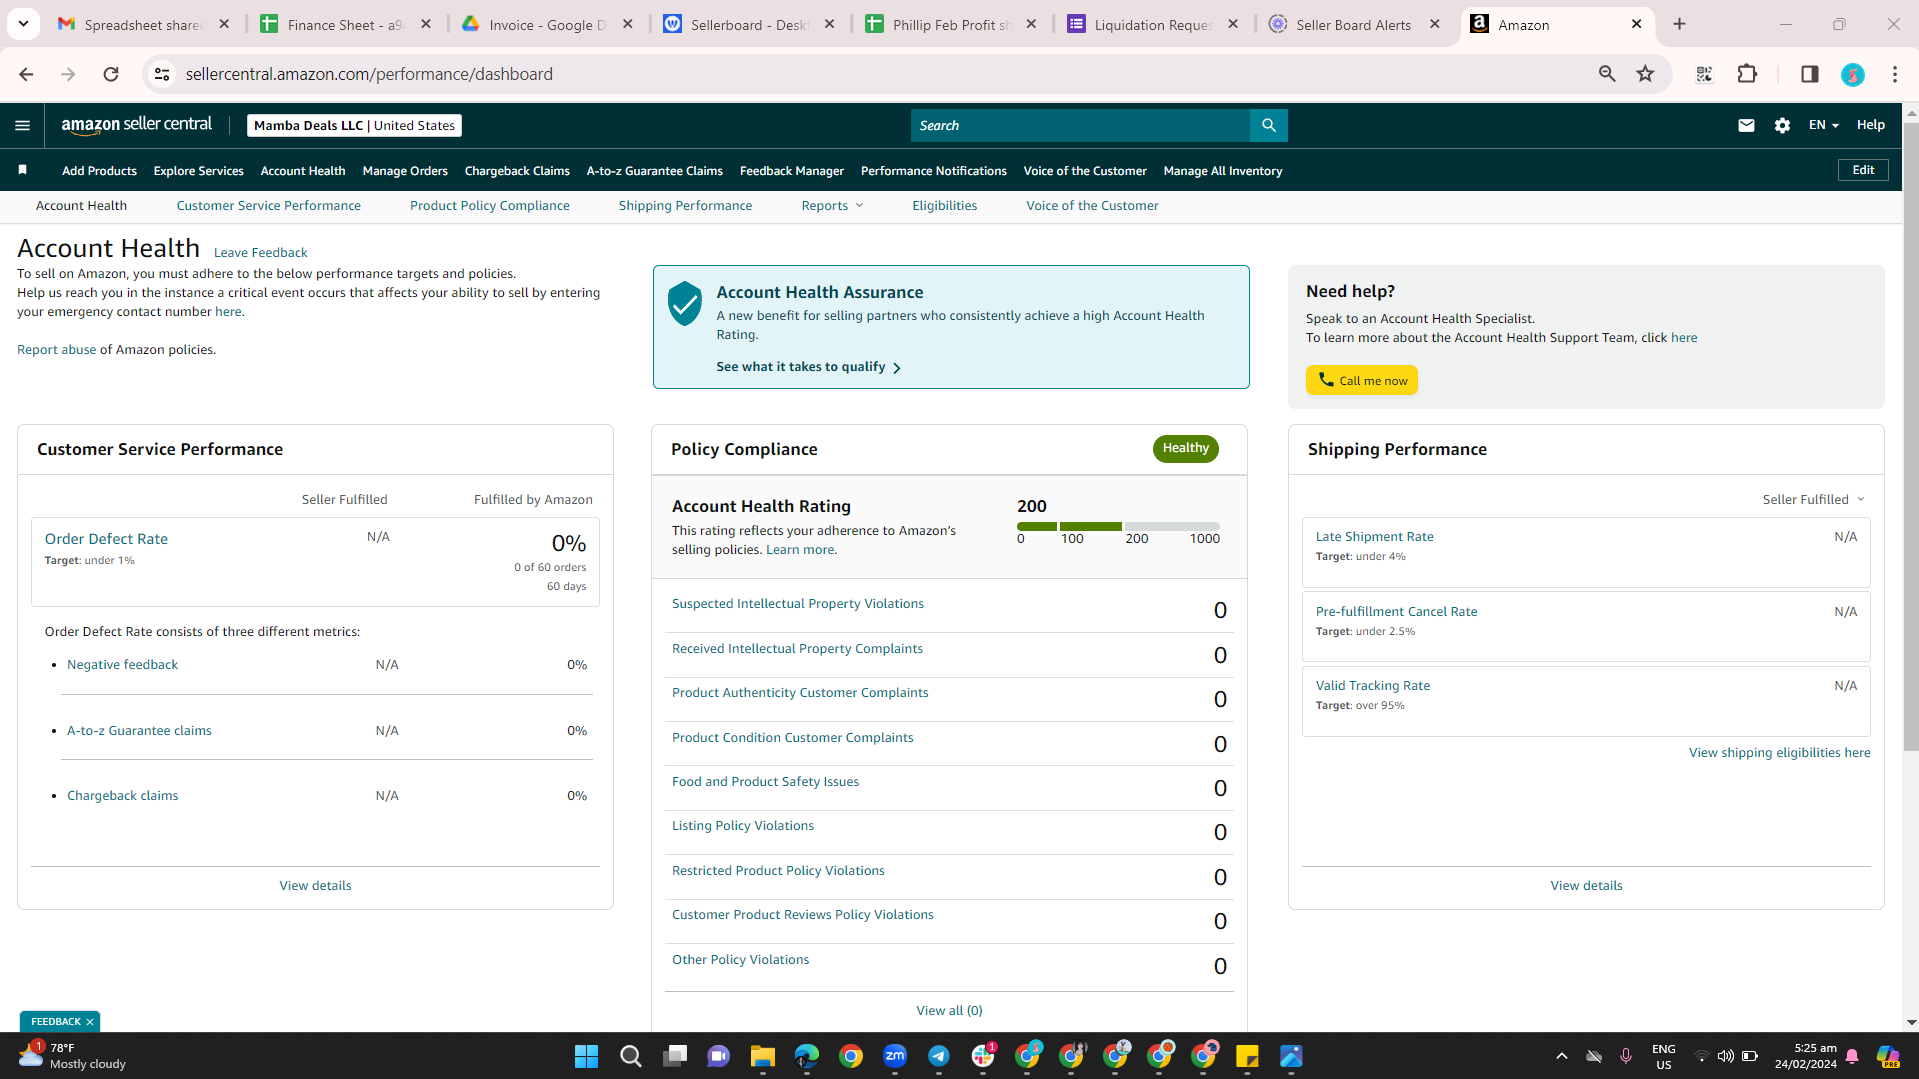This screenshot has width=1919, height=1079.
Task: Open Telegram from the taskbar
Action: pyautogui.click(x=939, y=1056)
